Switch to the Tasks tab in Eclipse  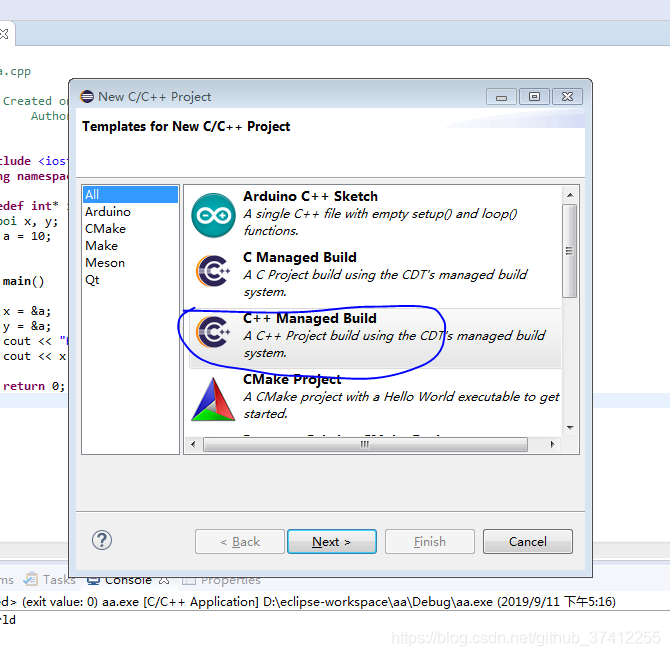point(49,579)
